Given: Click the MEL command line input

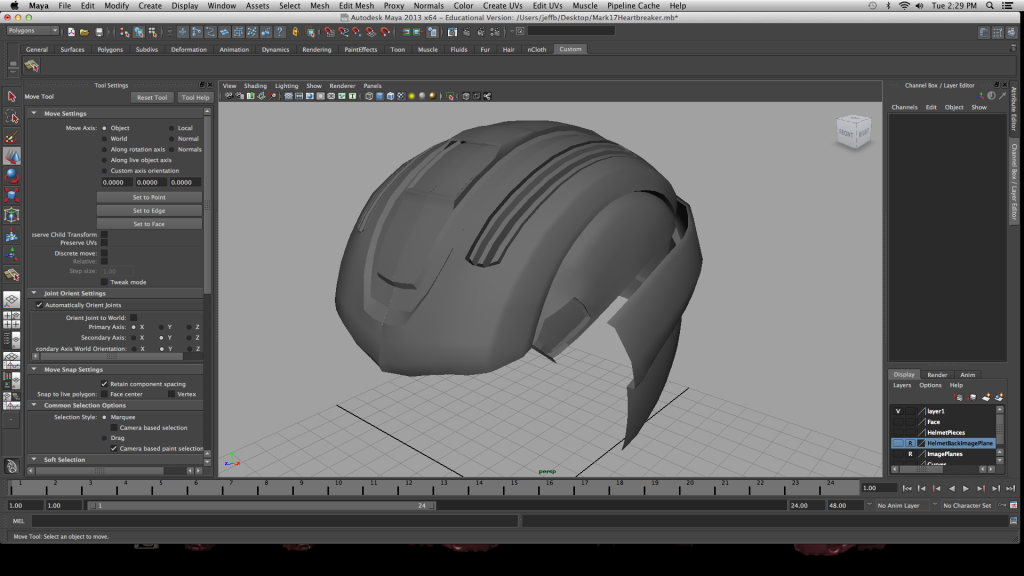Looking at the screenshot, I should pos(274,521).
